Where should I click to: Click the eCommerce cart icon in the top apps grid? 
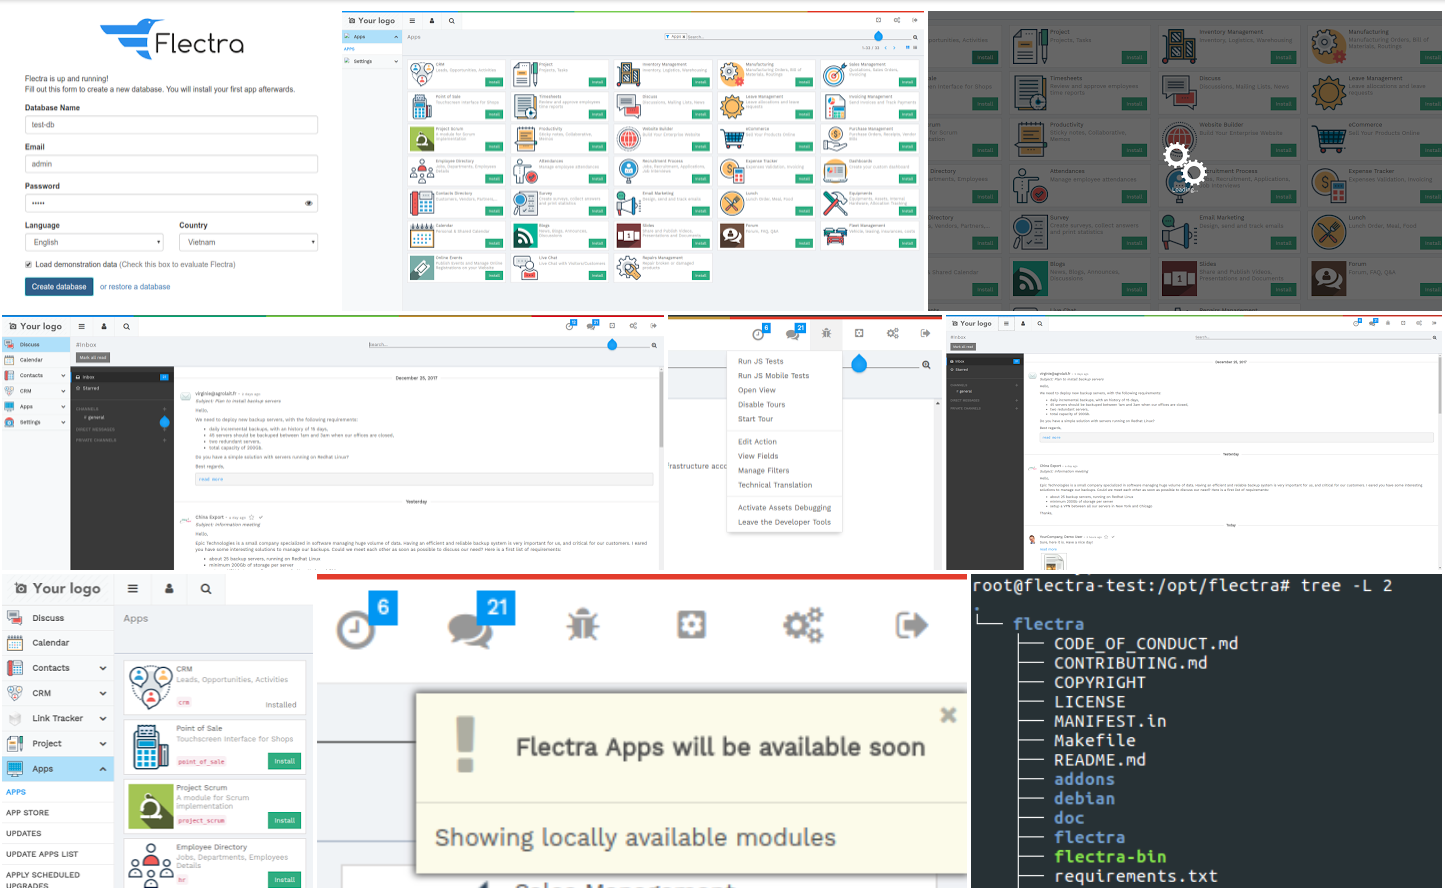(x=732, y=138)
